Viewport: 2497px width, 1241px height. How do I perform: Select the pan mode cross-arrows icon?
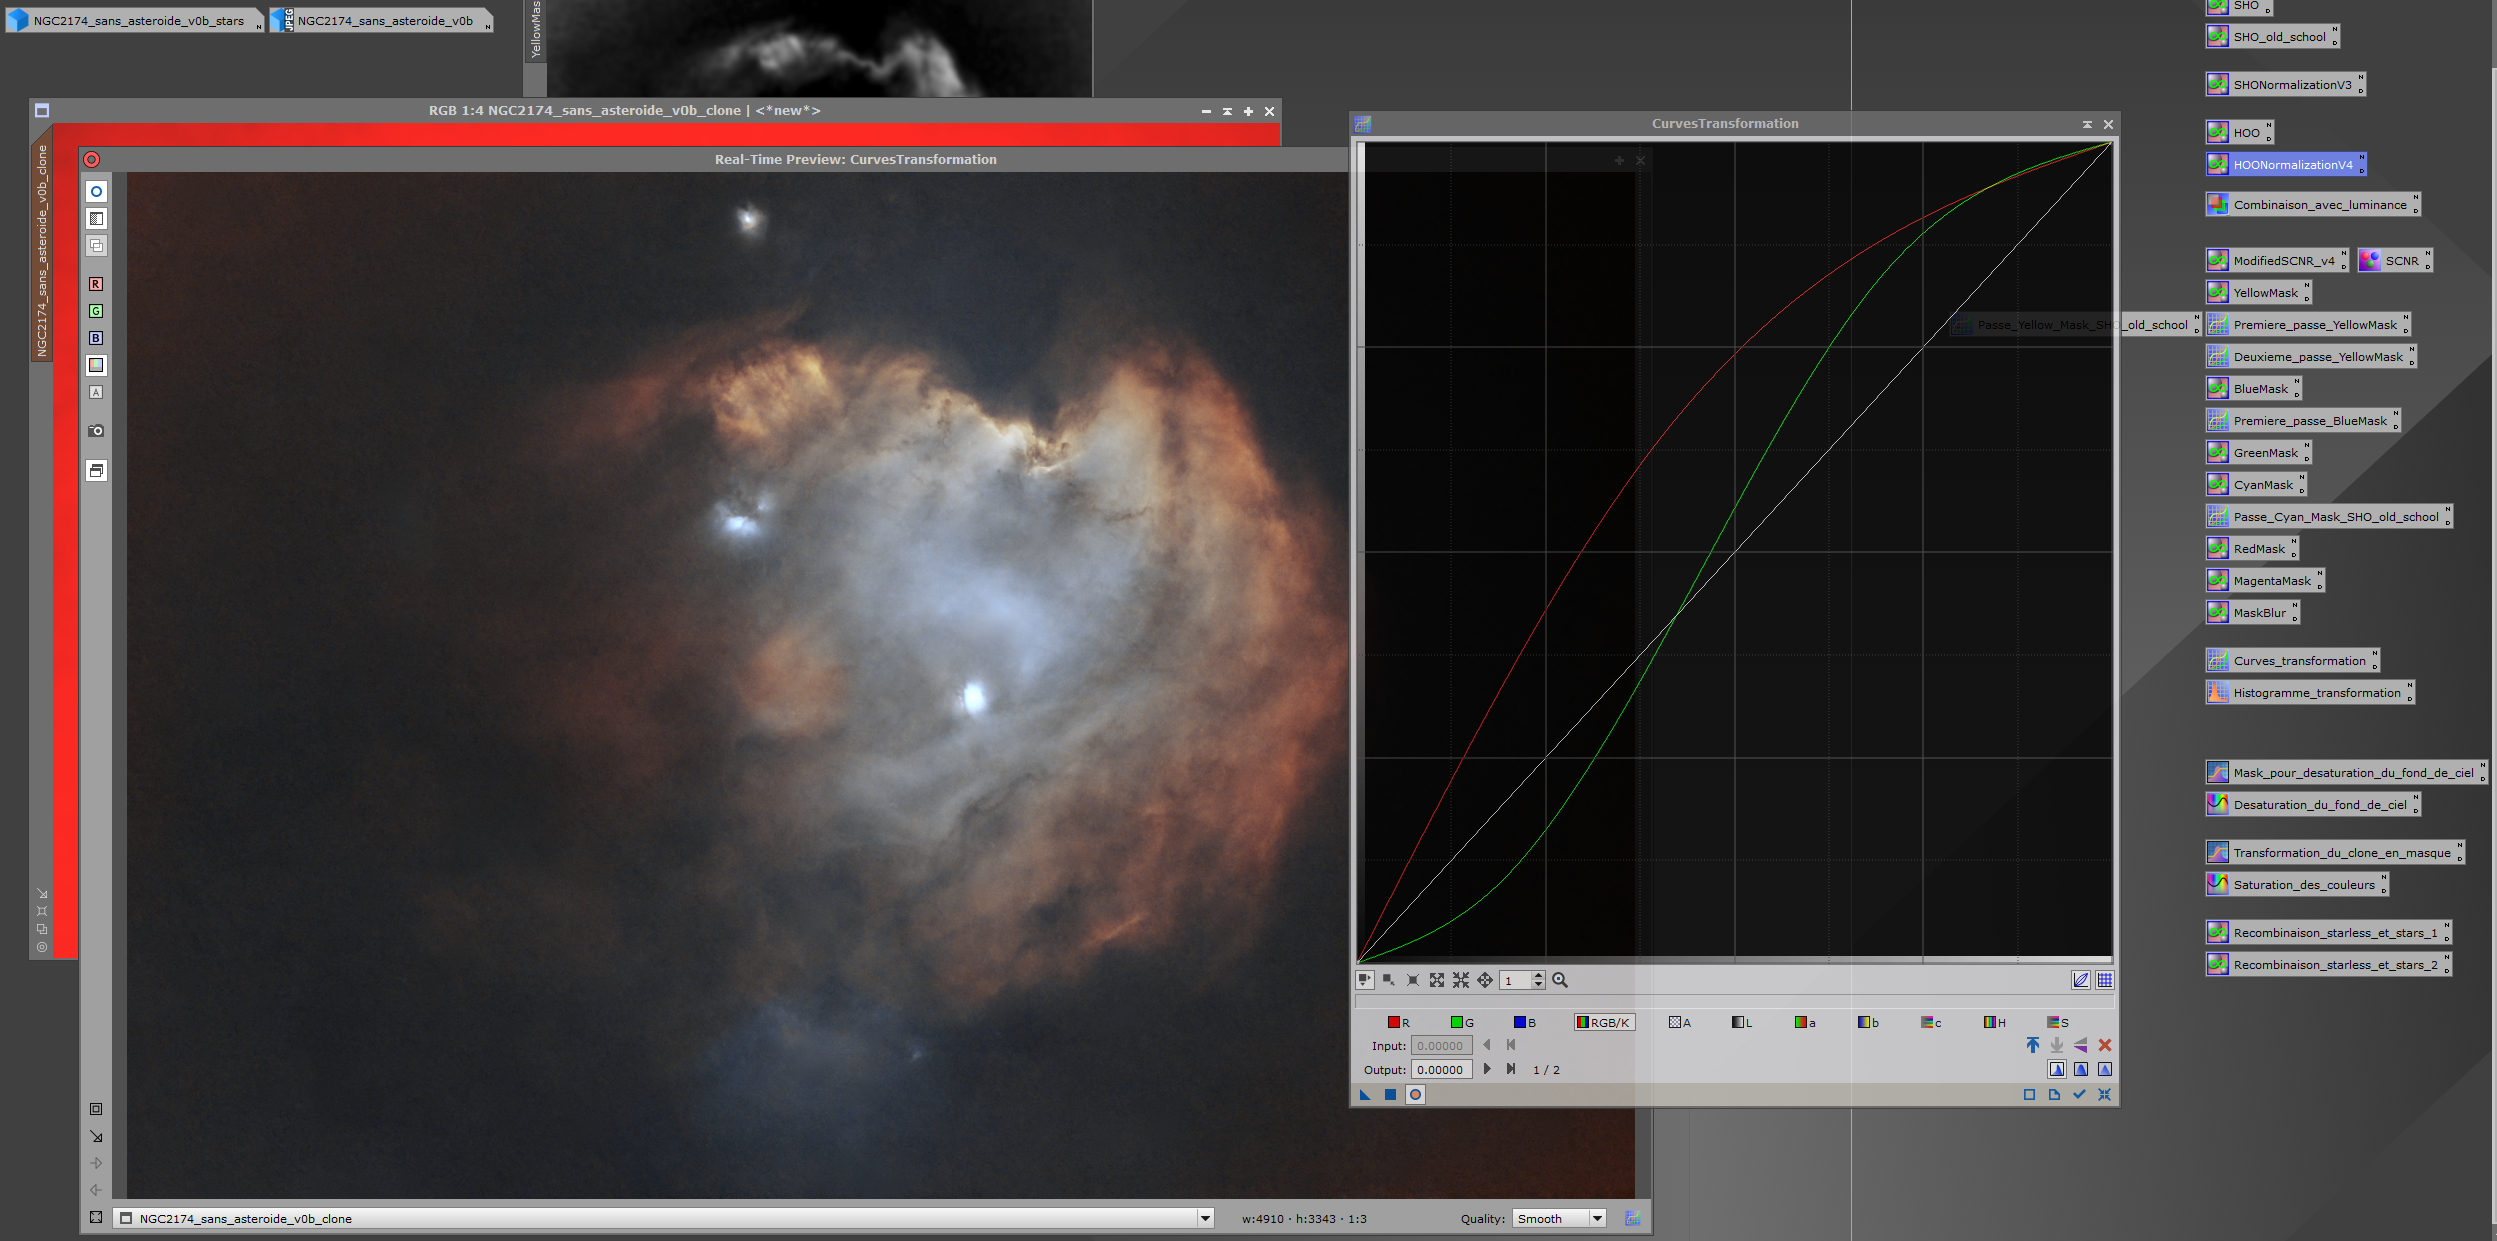coord(1485,980)
